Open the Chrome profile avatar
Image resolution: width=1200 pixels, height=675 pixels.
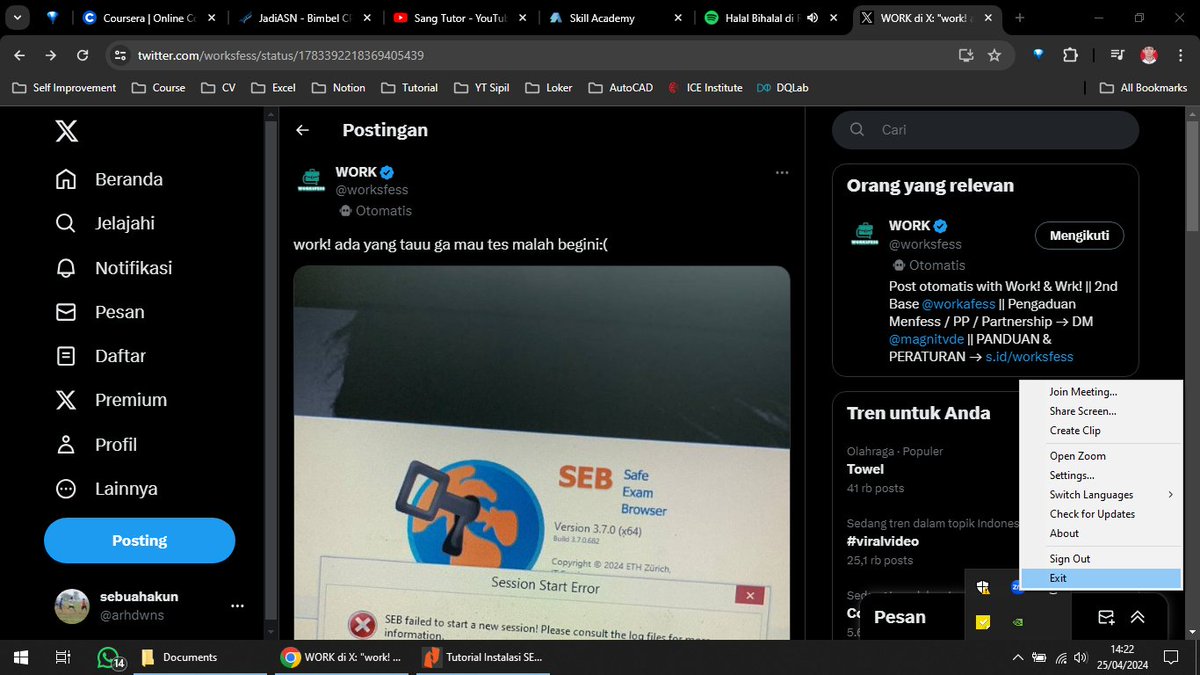[x=1149, y=55]
